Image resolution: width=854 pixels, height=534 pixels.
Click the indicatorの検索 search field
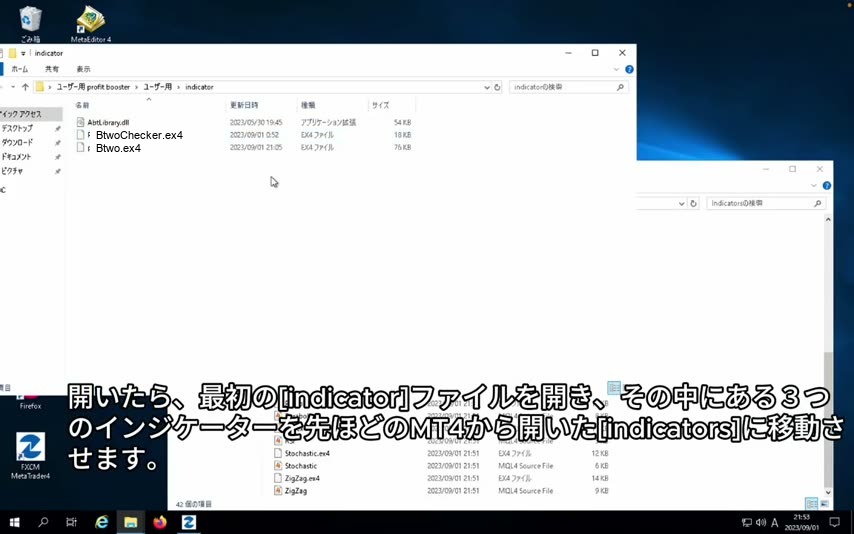pos(569,87)
